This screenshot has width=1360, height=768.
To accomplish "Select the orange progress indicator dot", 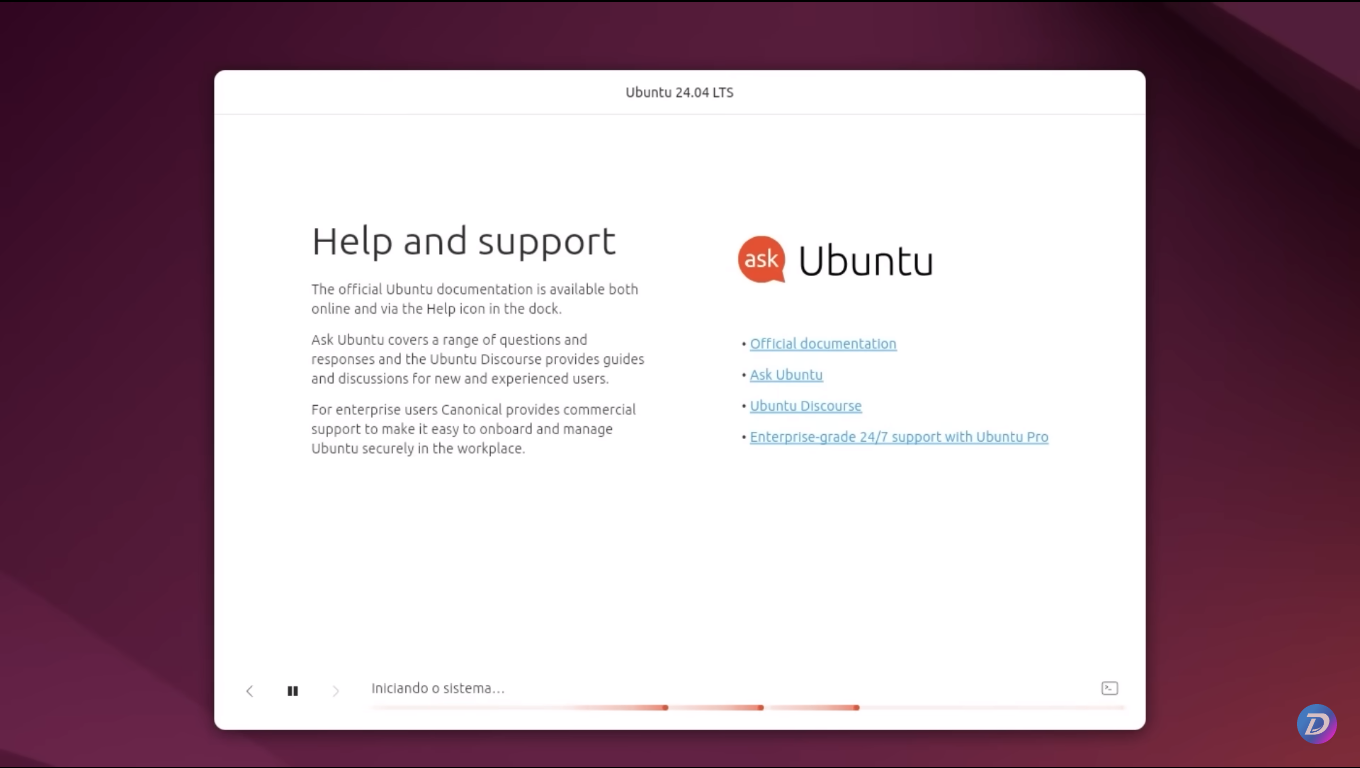I will (666, 707).
